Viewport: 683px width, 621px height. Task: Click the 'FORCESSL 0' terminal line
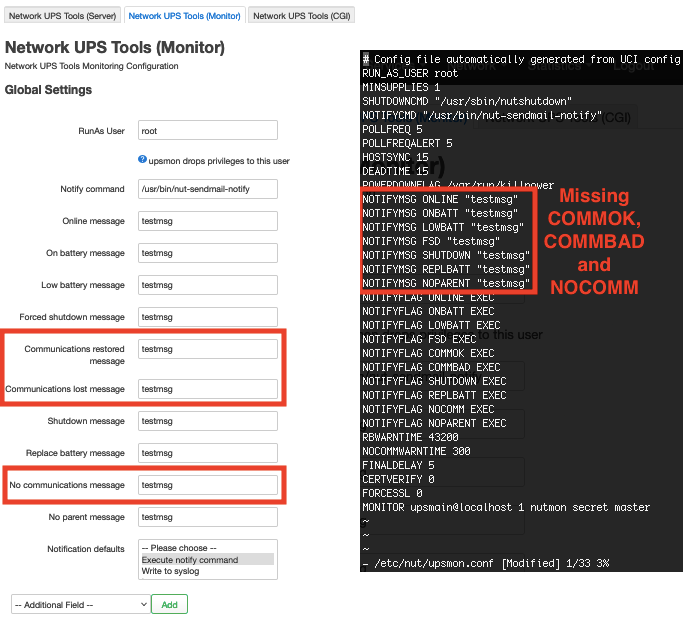392,493
